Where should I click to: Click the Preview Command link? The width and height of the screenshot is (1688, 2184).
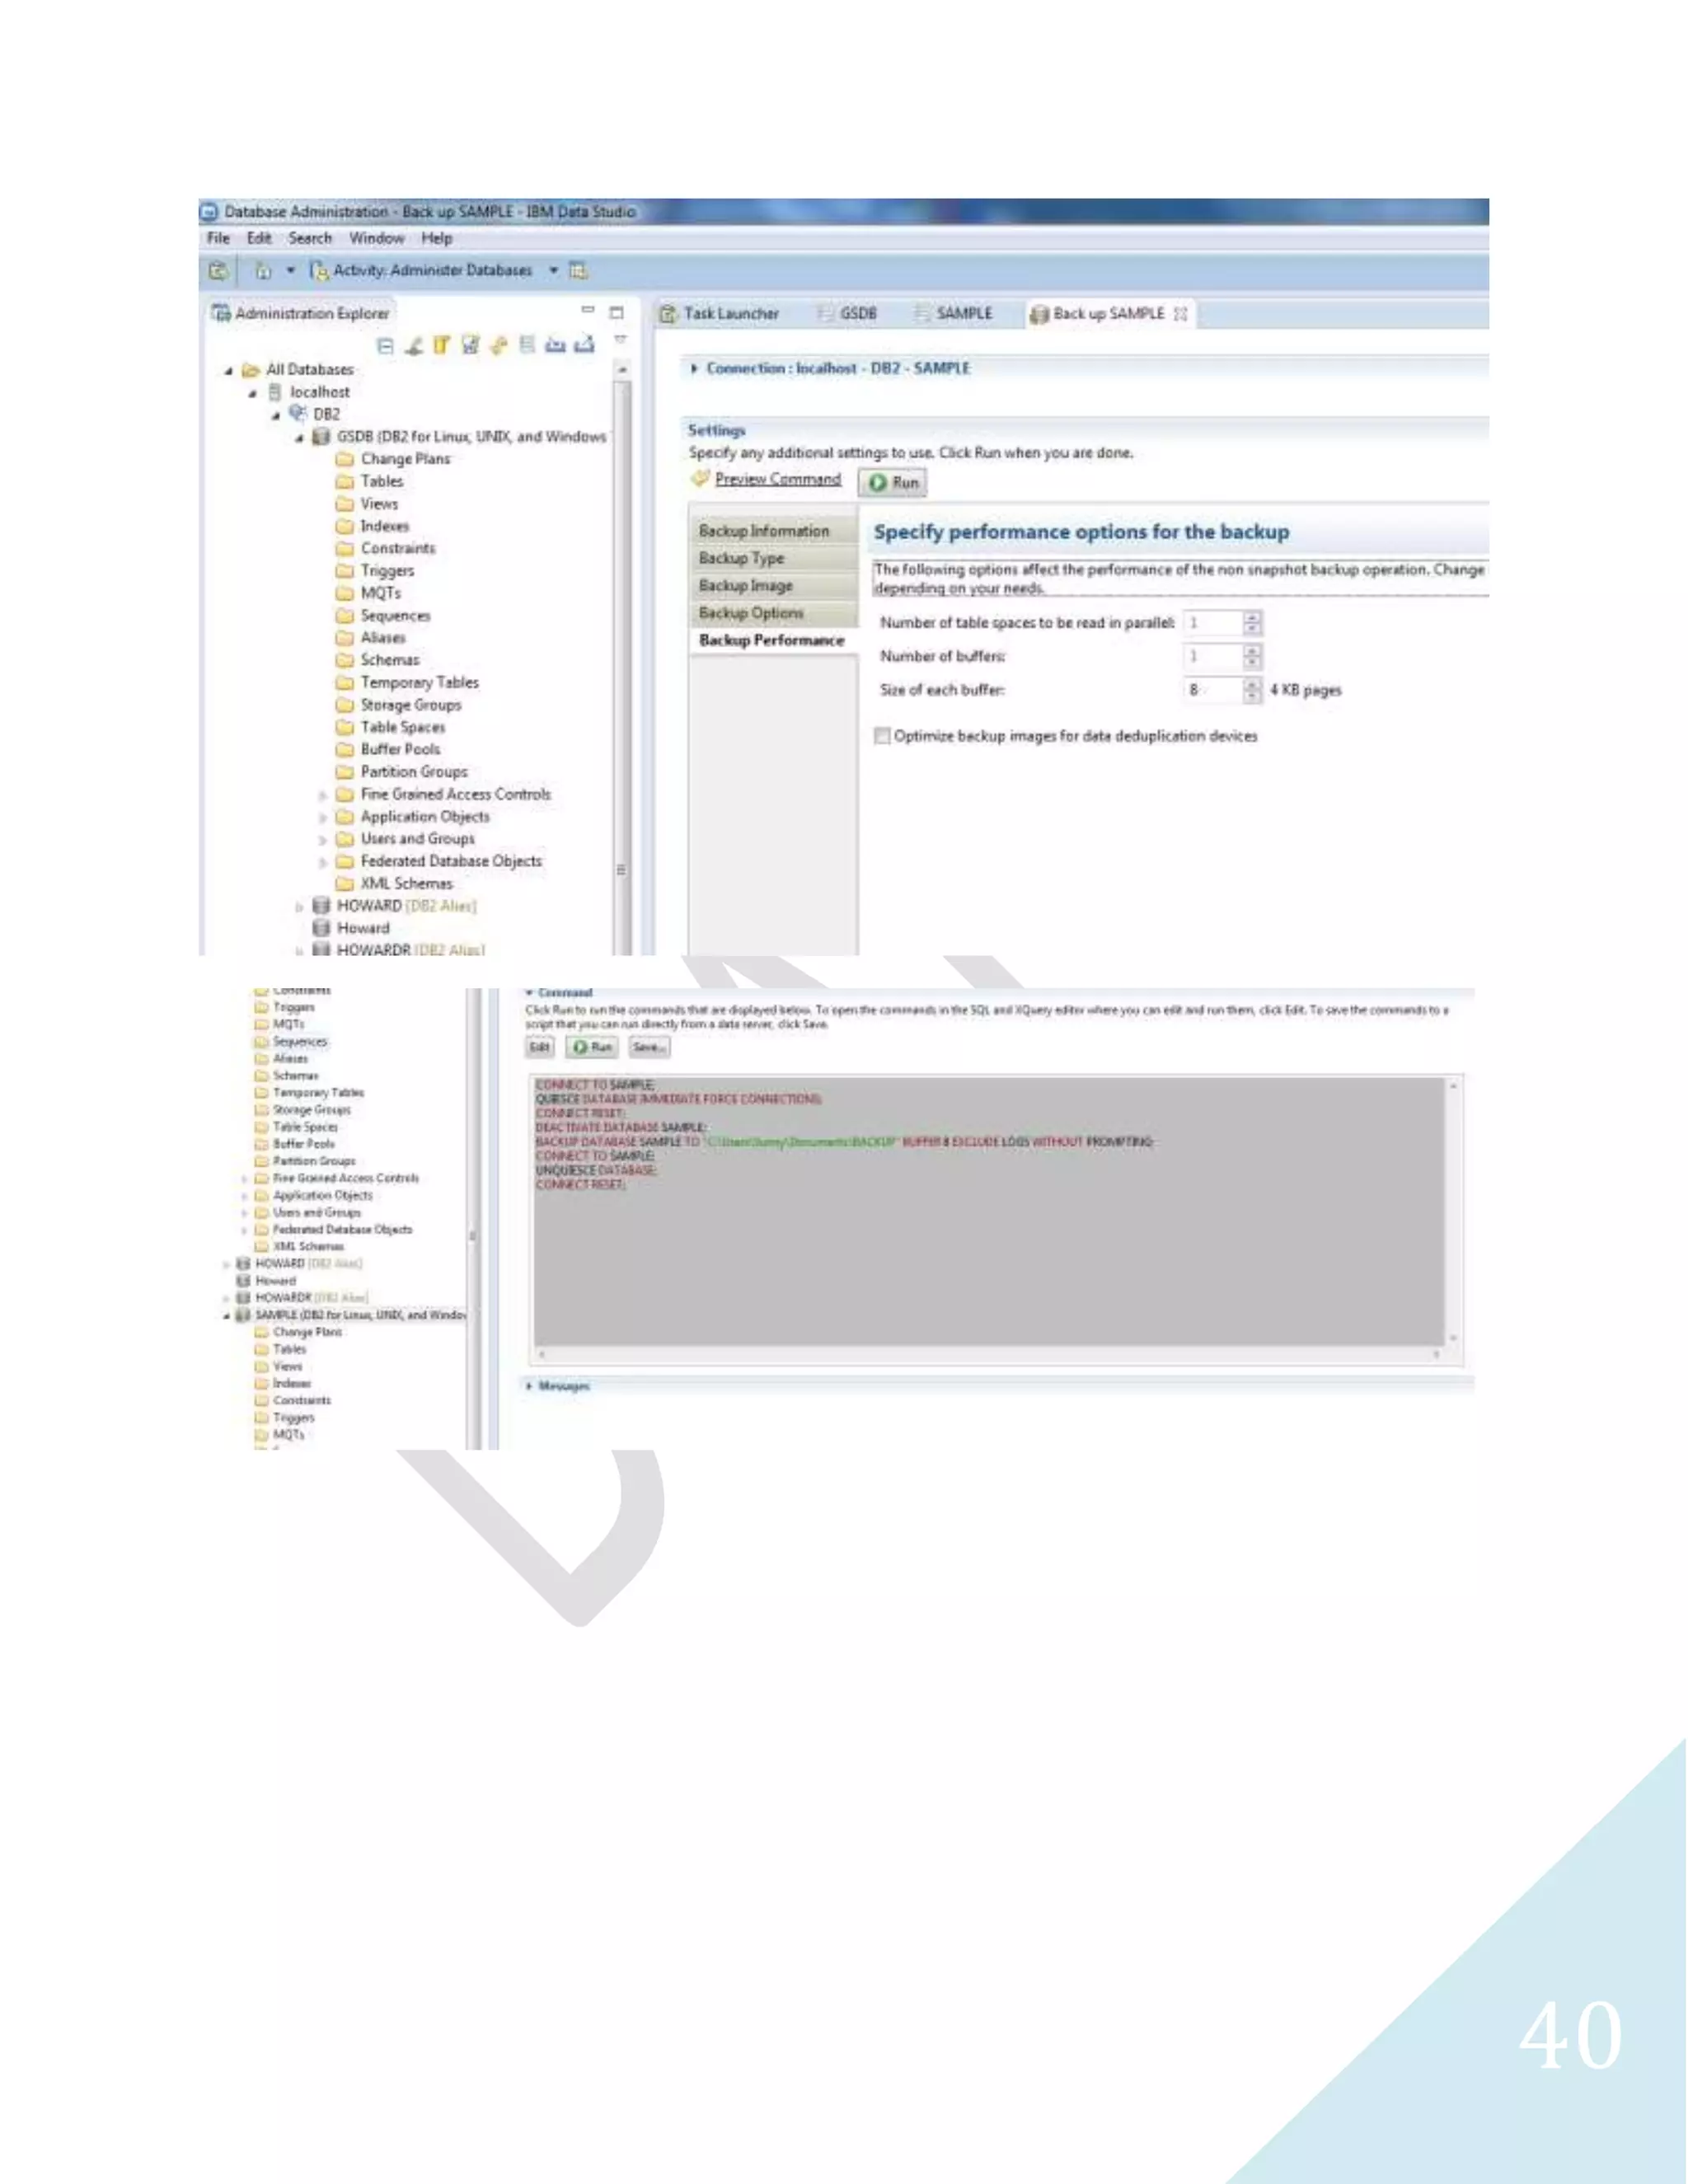pyautogui.click(x=778, y=479)
